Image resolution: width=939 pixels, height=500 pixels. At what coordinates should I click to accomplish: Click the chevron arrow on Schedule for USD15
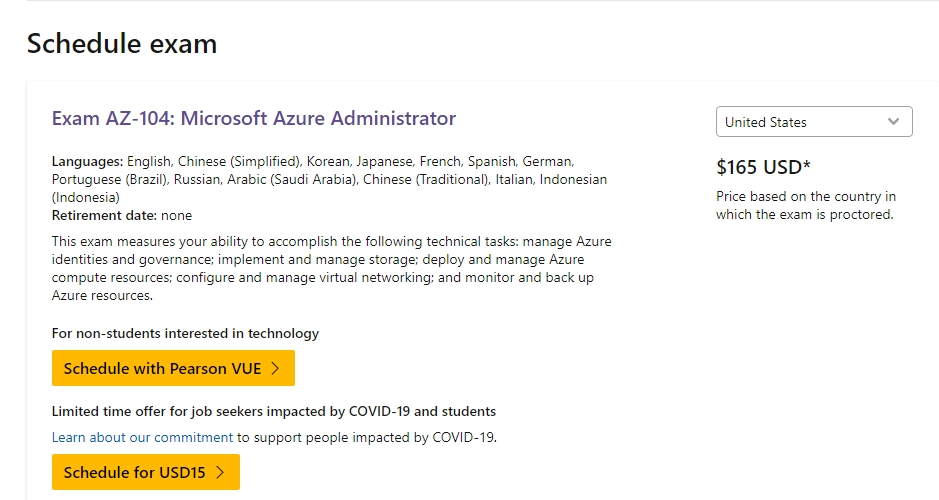220,472
